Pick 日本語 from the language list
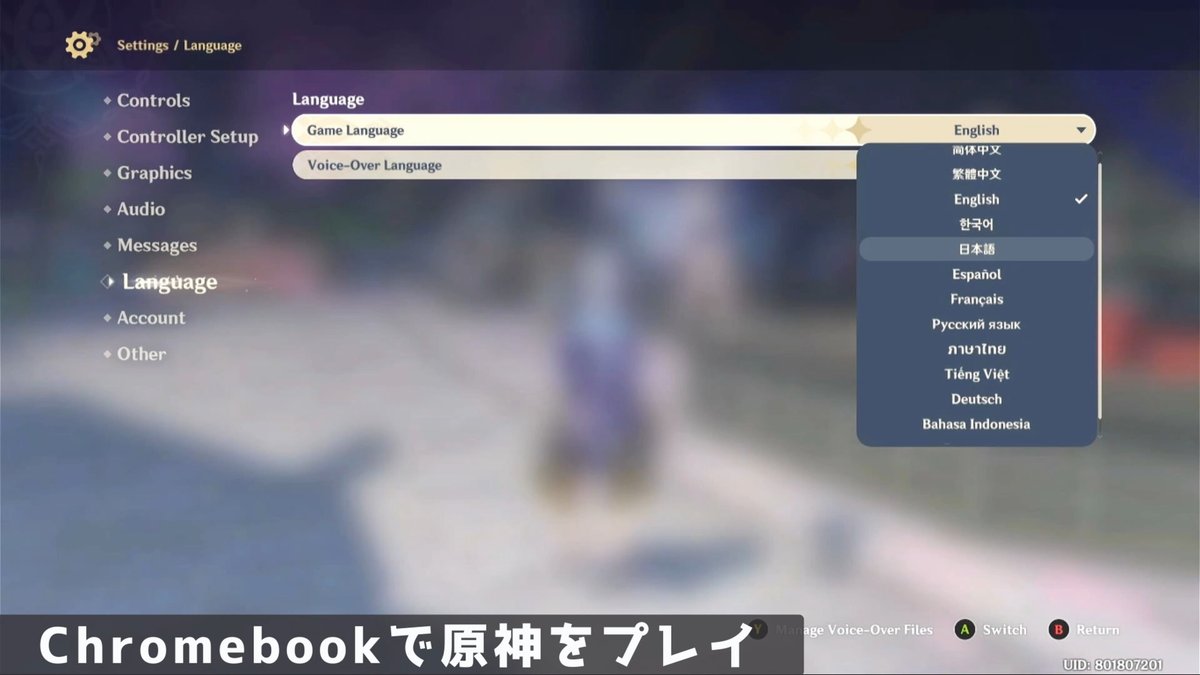This screenshot has height=675, width=1200. [x=976, y=249]
